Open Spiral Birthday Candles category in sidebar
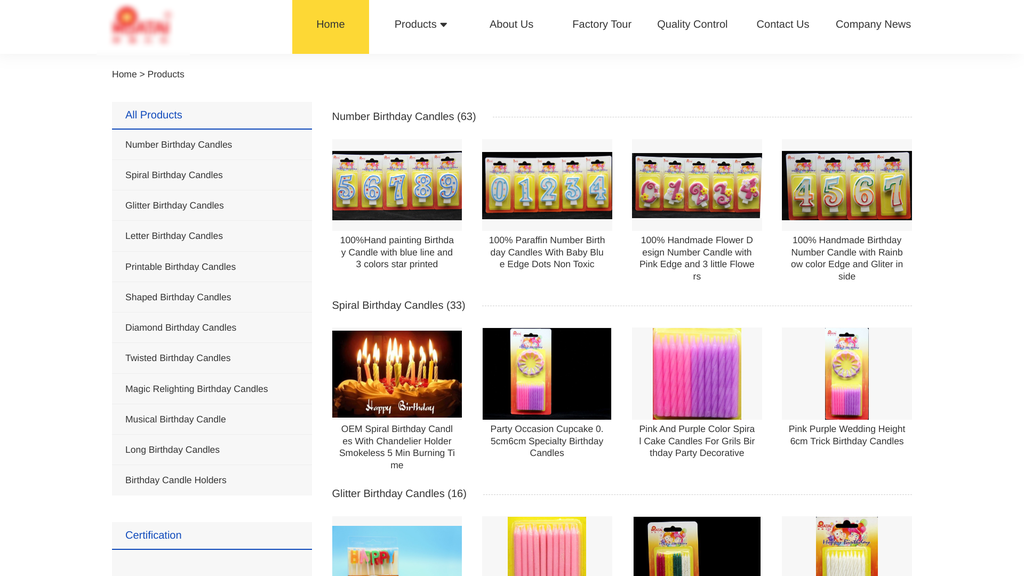 click(x=174, y=175)
